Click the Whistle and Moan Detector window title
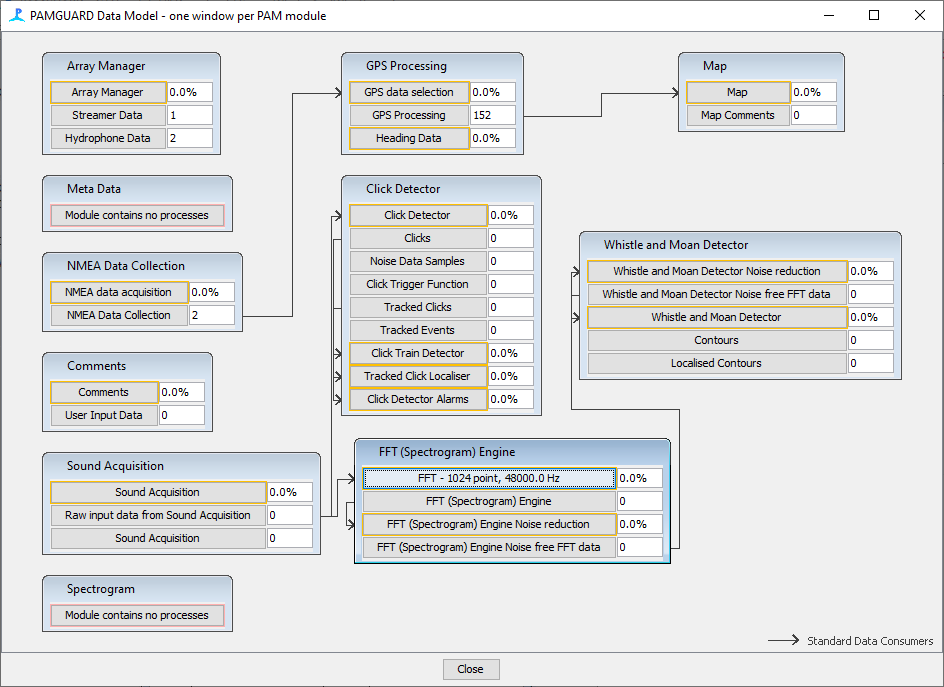 pyautogui.click(x=676, y=244)
